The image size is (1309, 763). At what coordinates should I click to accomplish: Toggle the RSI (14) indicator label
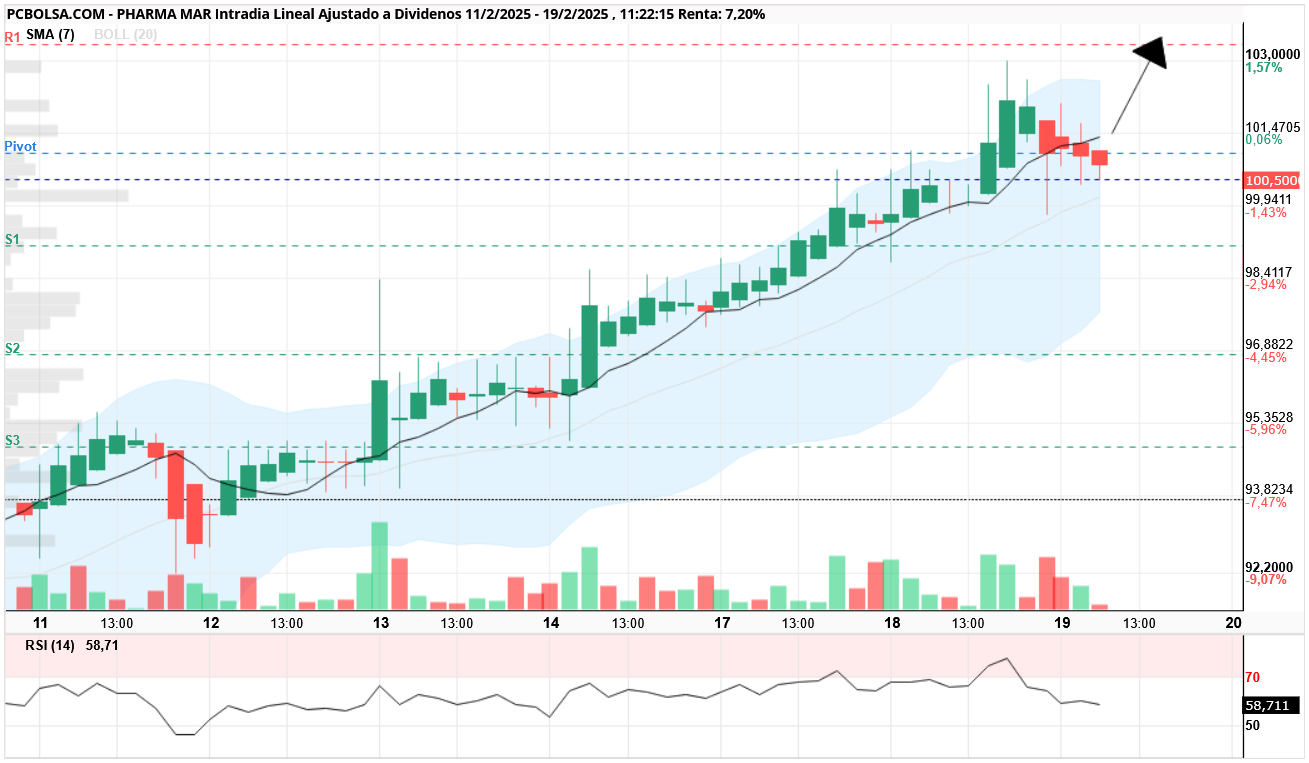[x=50, y=645]
